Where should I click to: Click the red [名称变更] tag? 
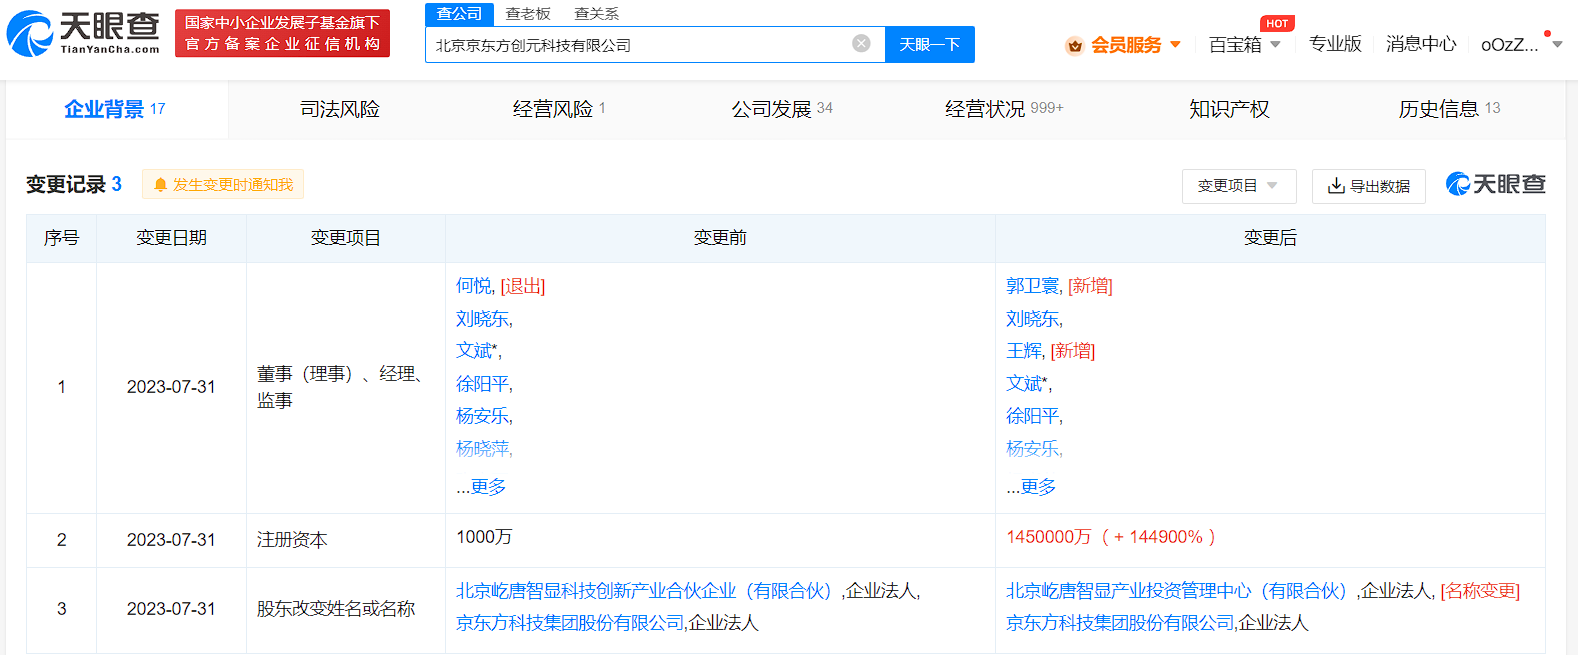pyautogui.click(x=1480, y=591)
